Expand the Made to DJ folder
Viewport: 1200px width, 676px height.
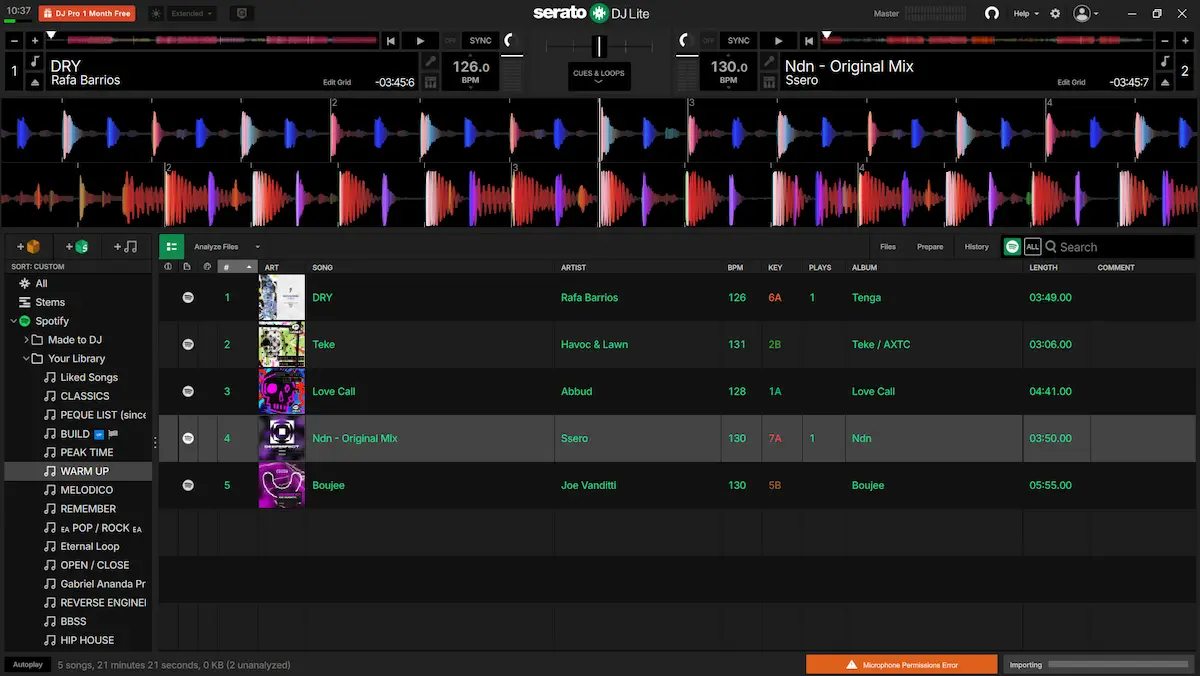[x=27, y=340]
